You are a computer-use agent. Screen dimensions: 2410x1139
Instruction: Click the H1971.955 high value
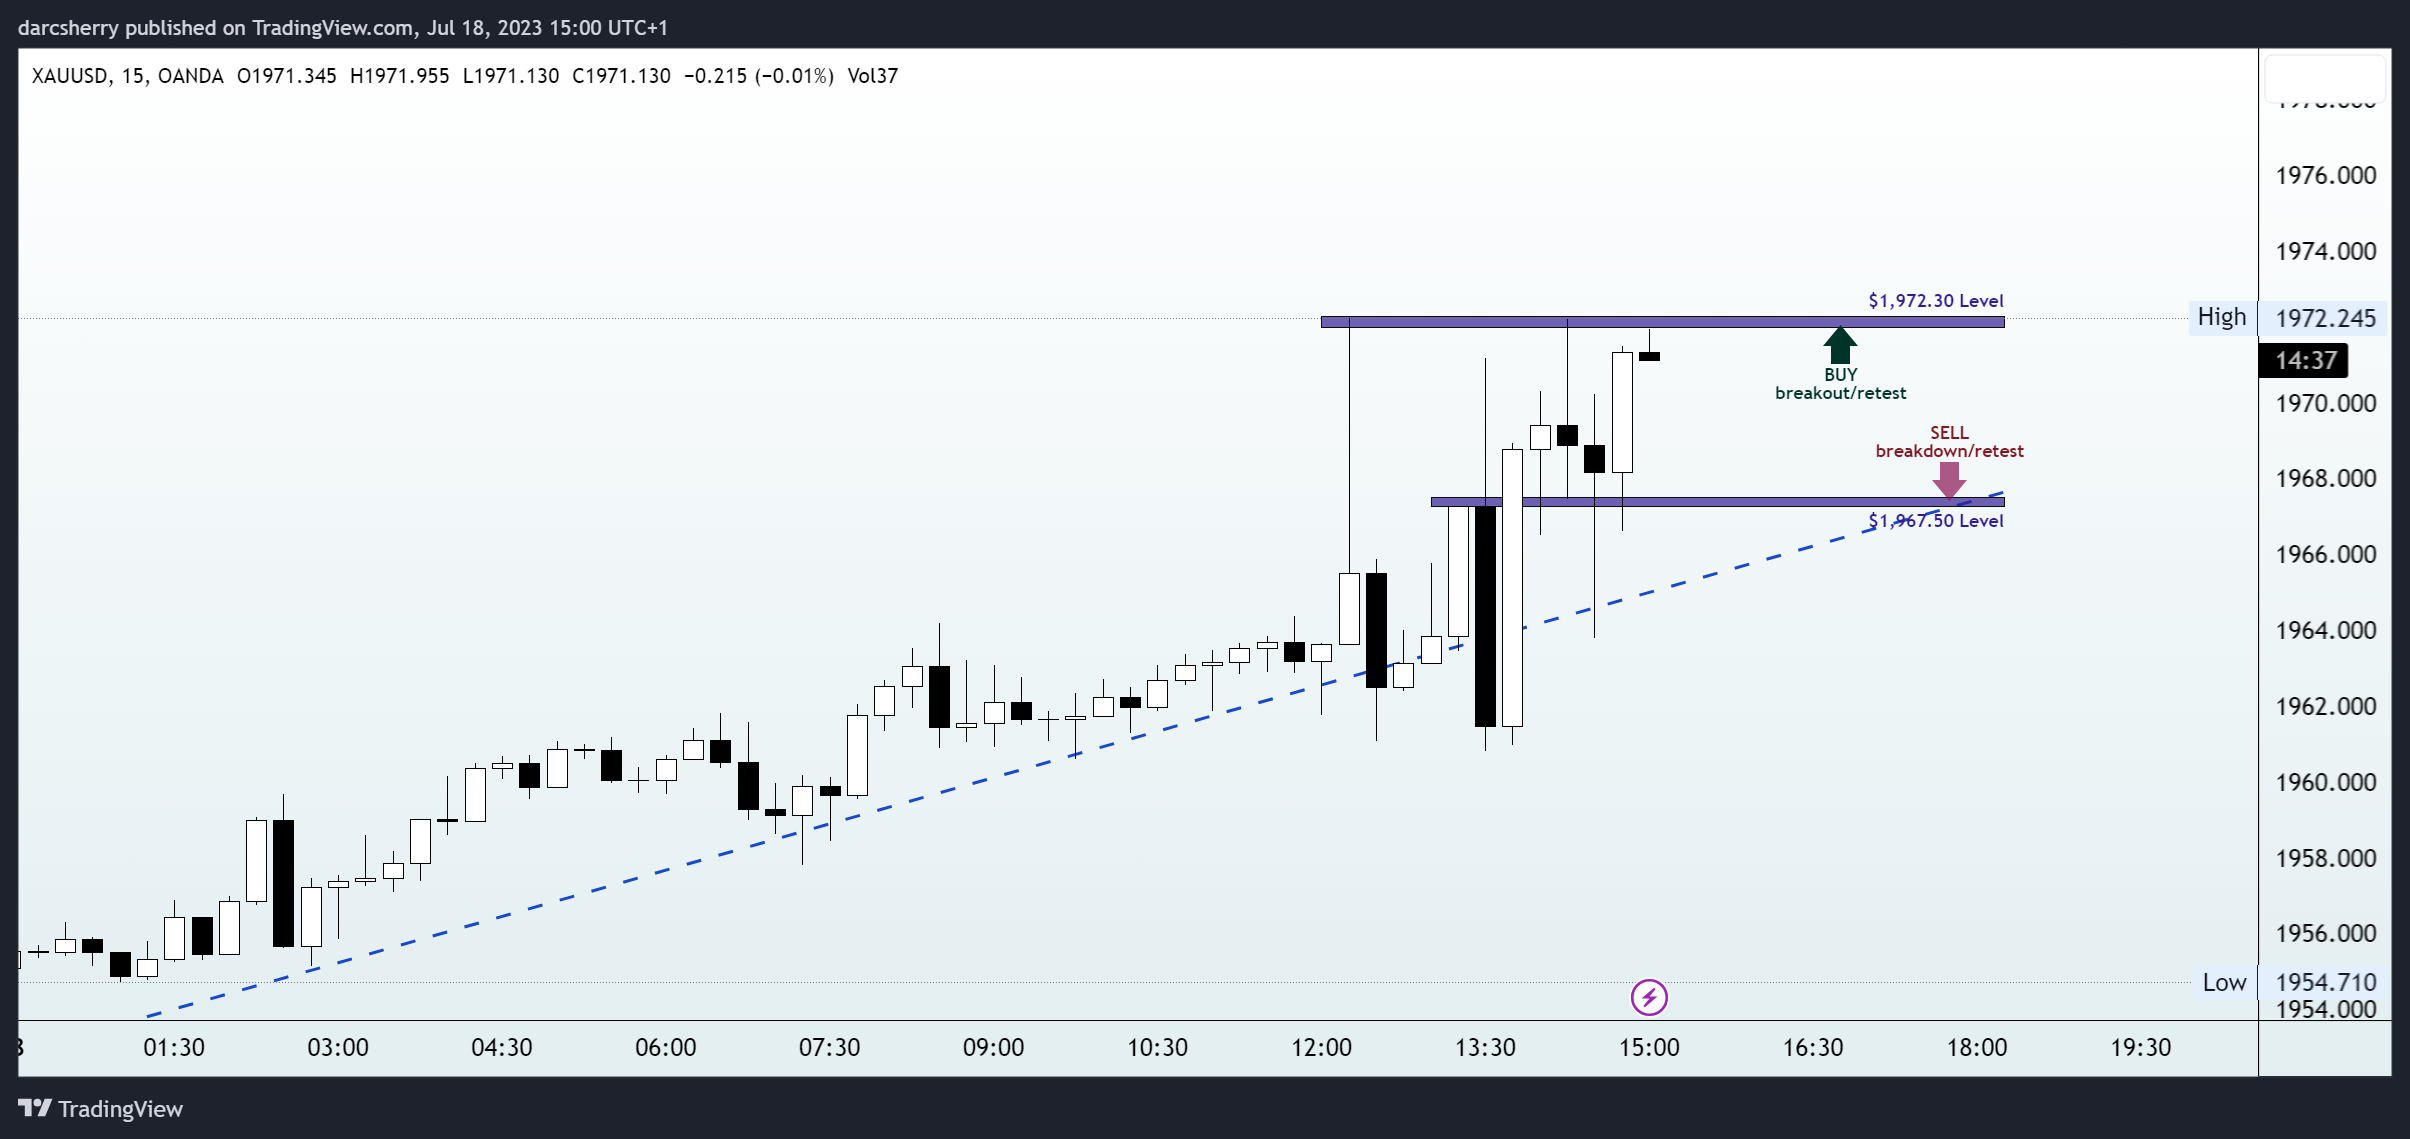[x=400, y=76]
